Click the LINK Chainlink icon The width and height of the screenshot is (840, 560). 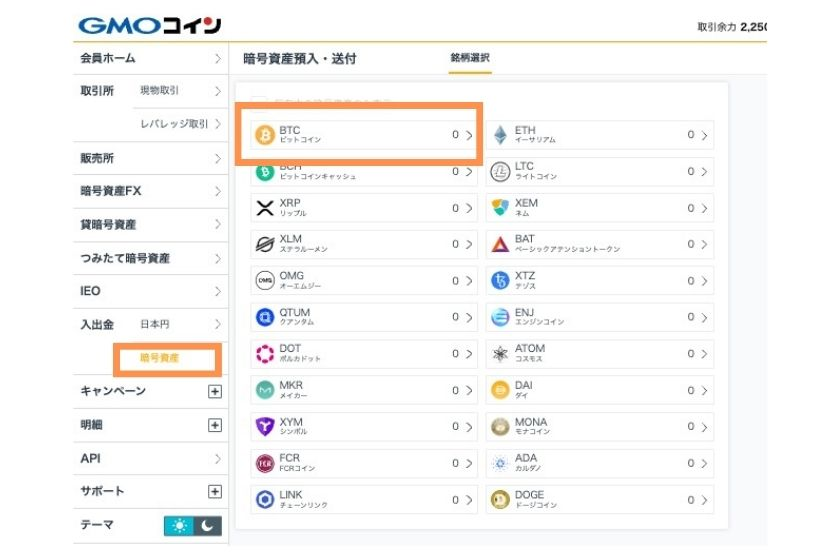click(265, 499)
